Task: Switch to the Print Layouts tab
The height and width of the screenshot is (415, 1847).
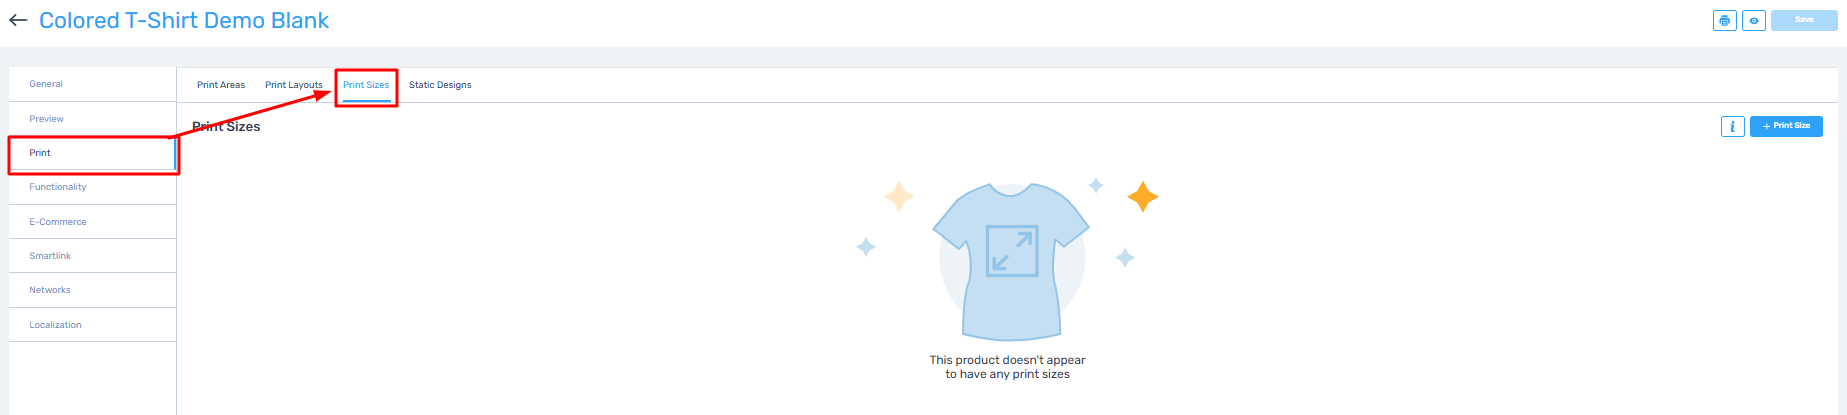Action: [293, 85]
